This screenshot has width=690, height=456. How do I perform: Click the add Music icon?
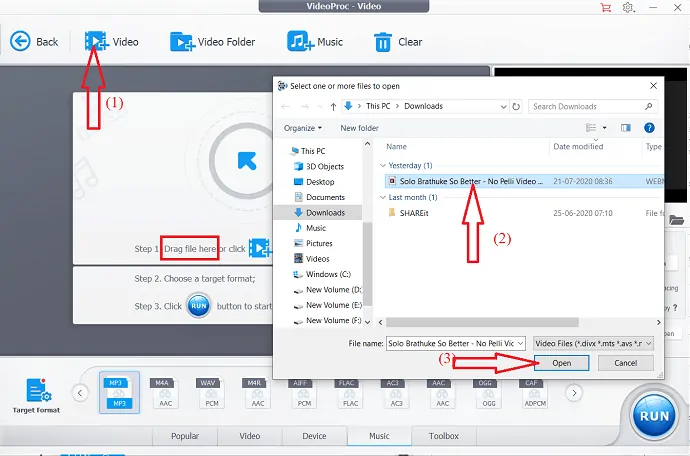[x=299, y=42]
